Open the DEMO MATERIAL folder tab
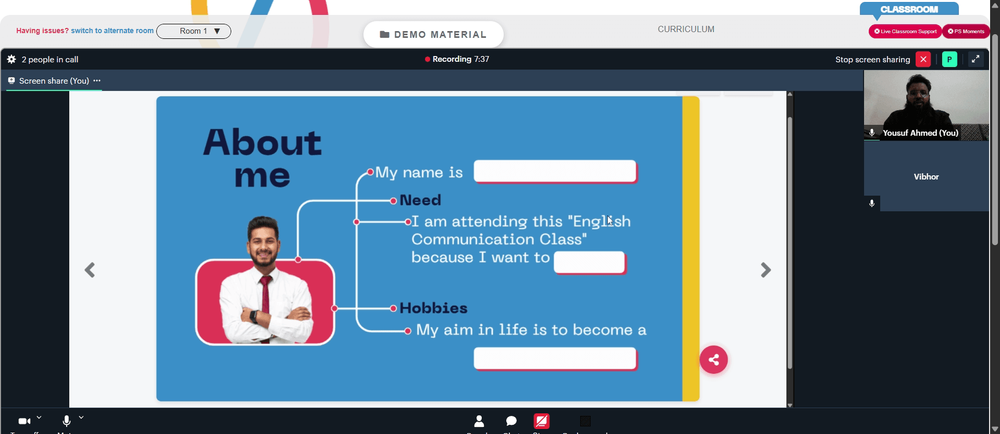The width and height of the screenshot is (1000, 434). pyautogui.click(x=434, y=34)
